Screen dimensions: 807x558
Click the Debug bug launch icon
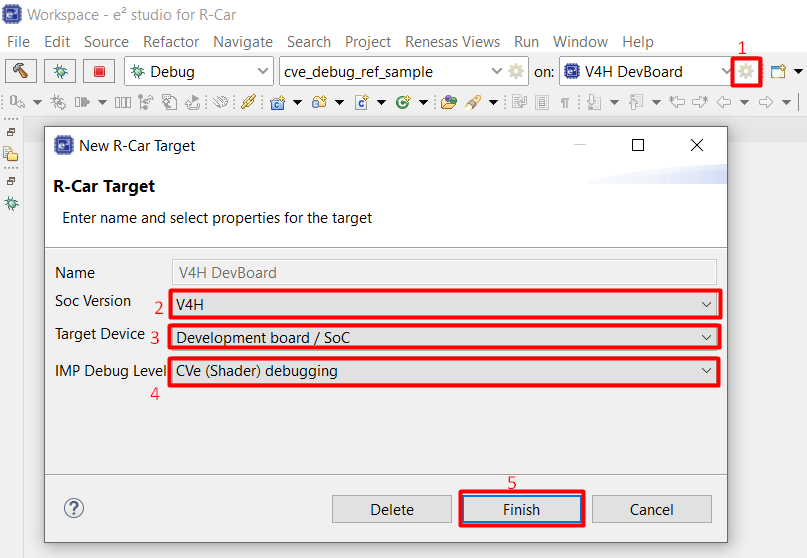(x=60, y=71)
